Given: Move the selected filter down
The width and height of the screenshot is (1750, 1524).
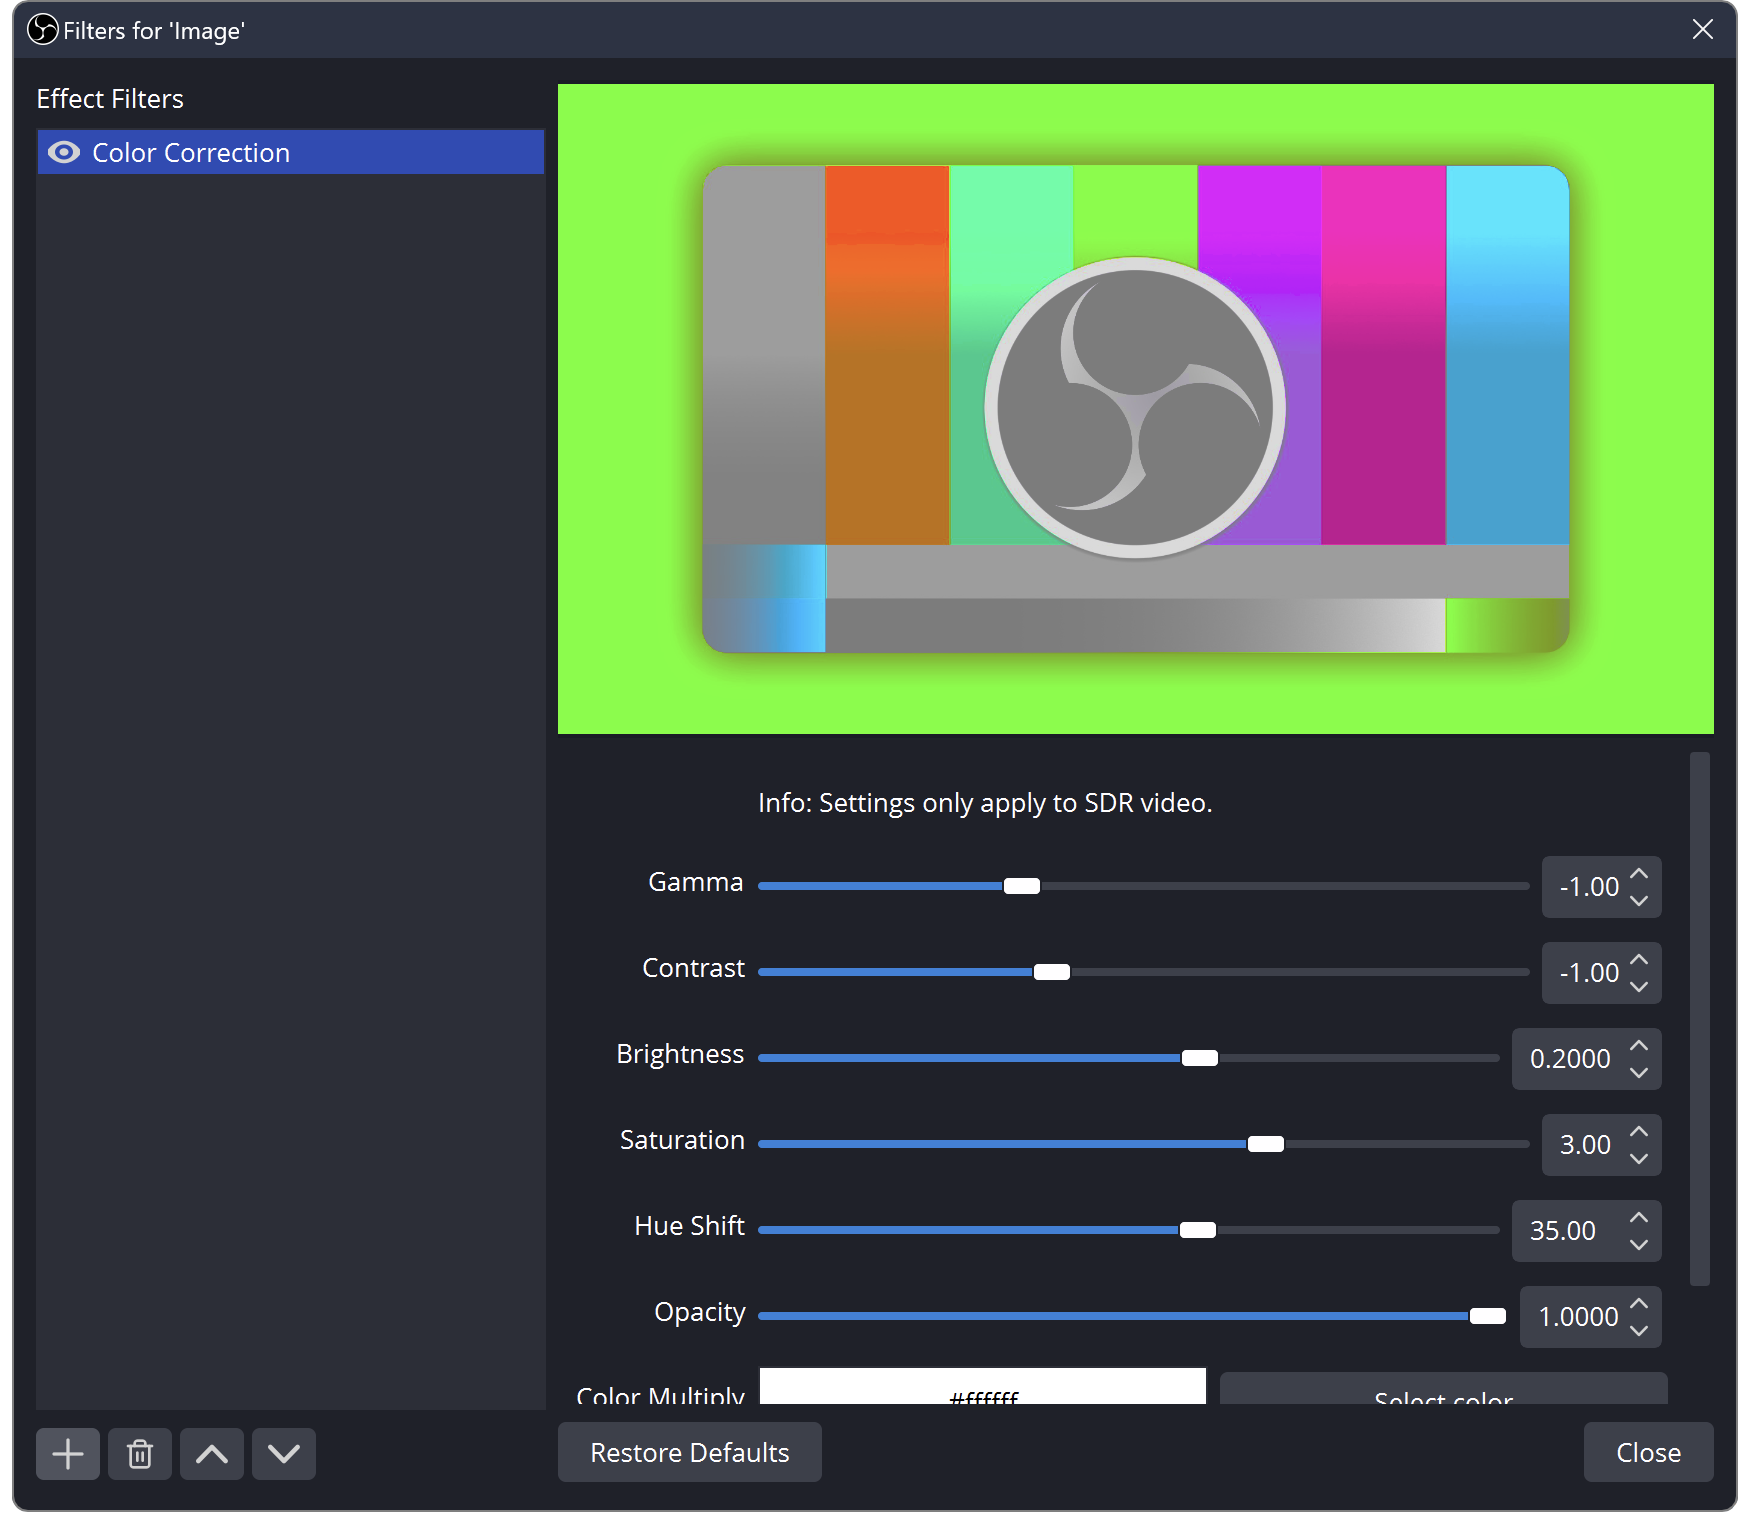Looking at the screenshot, I should 283,1453.
